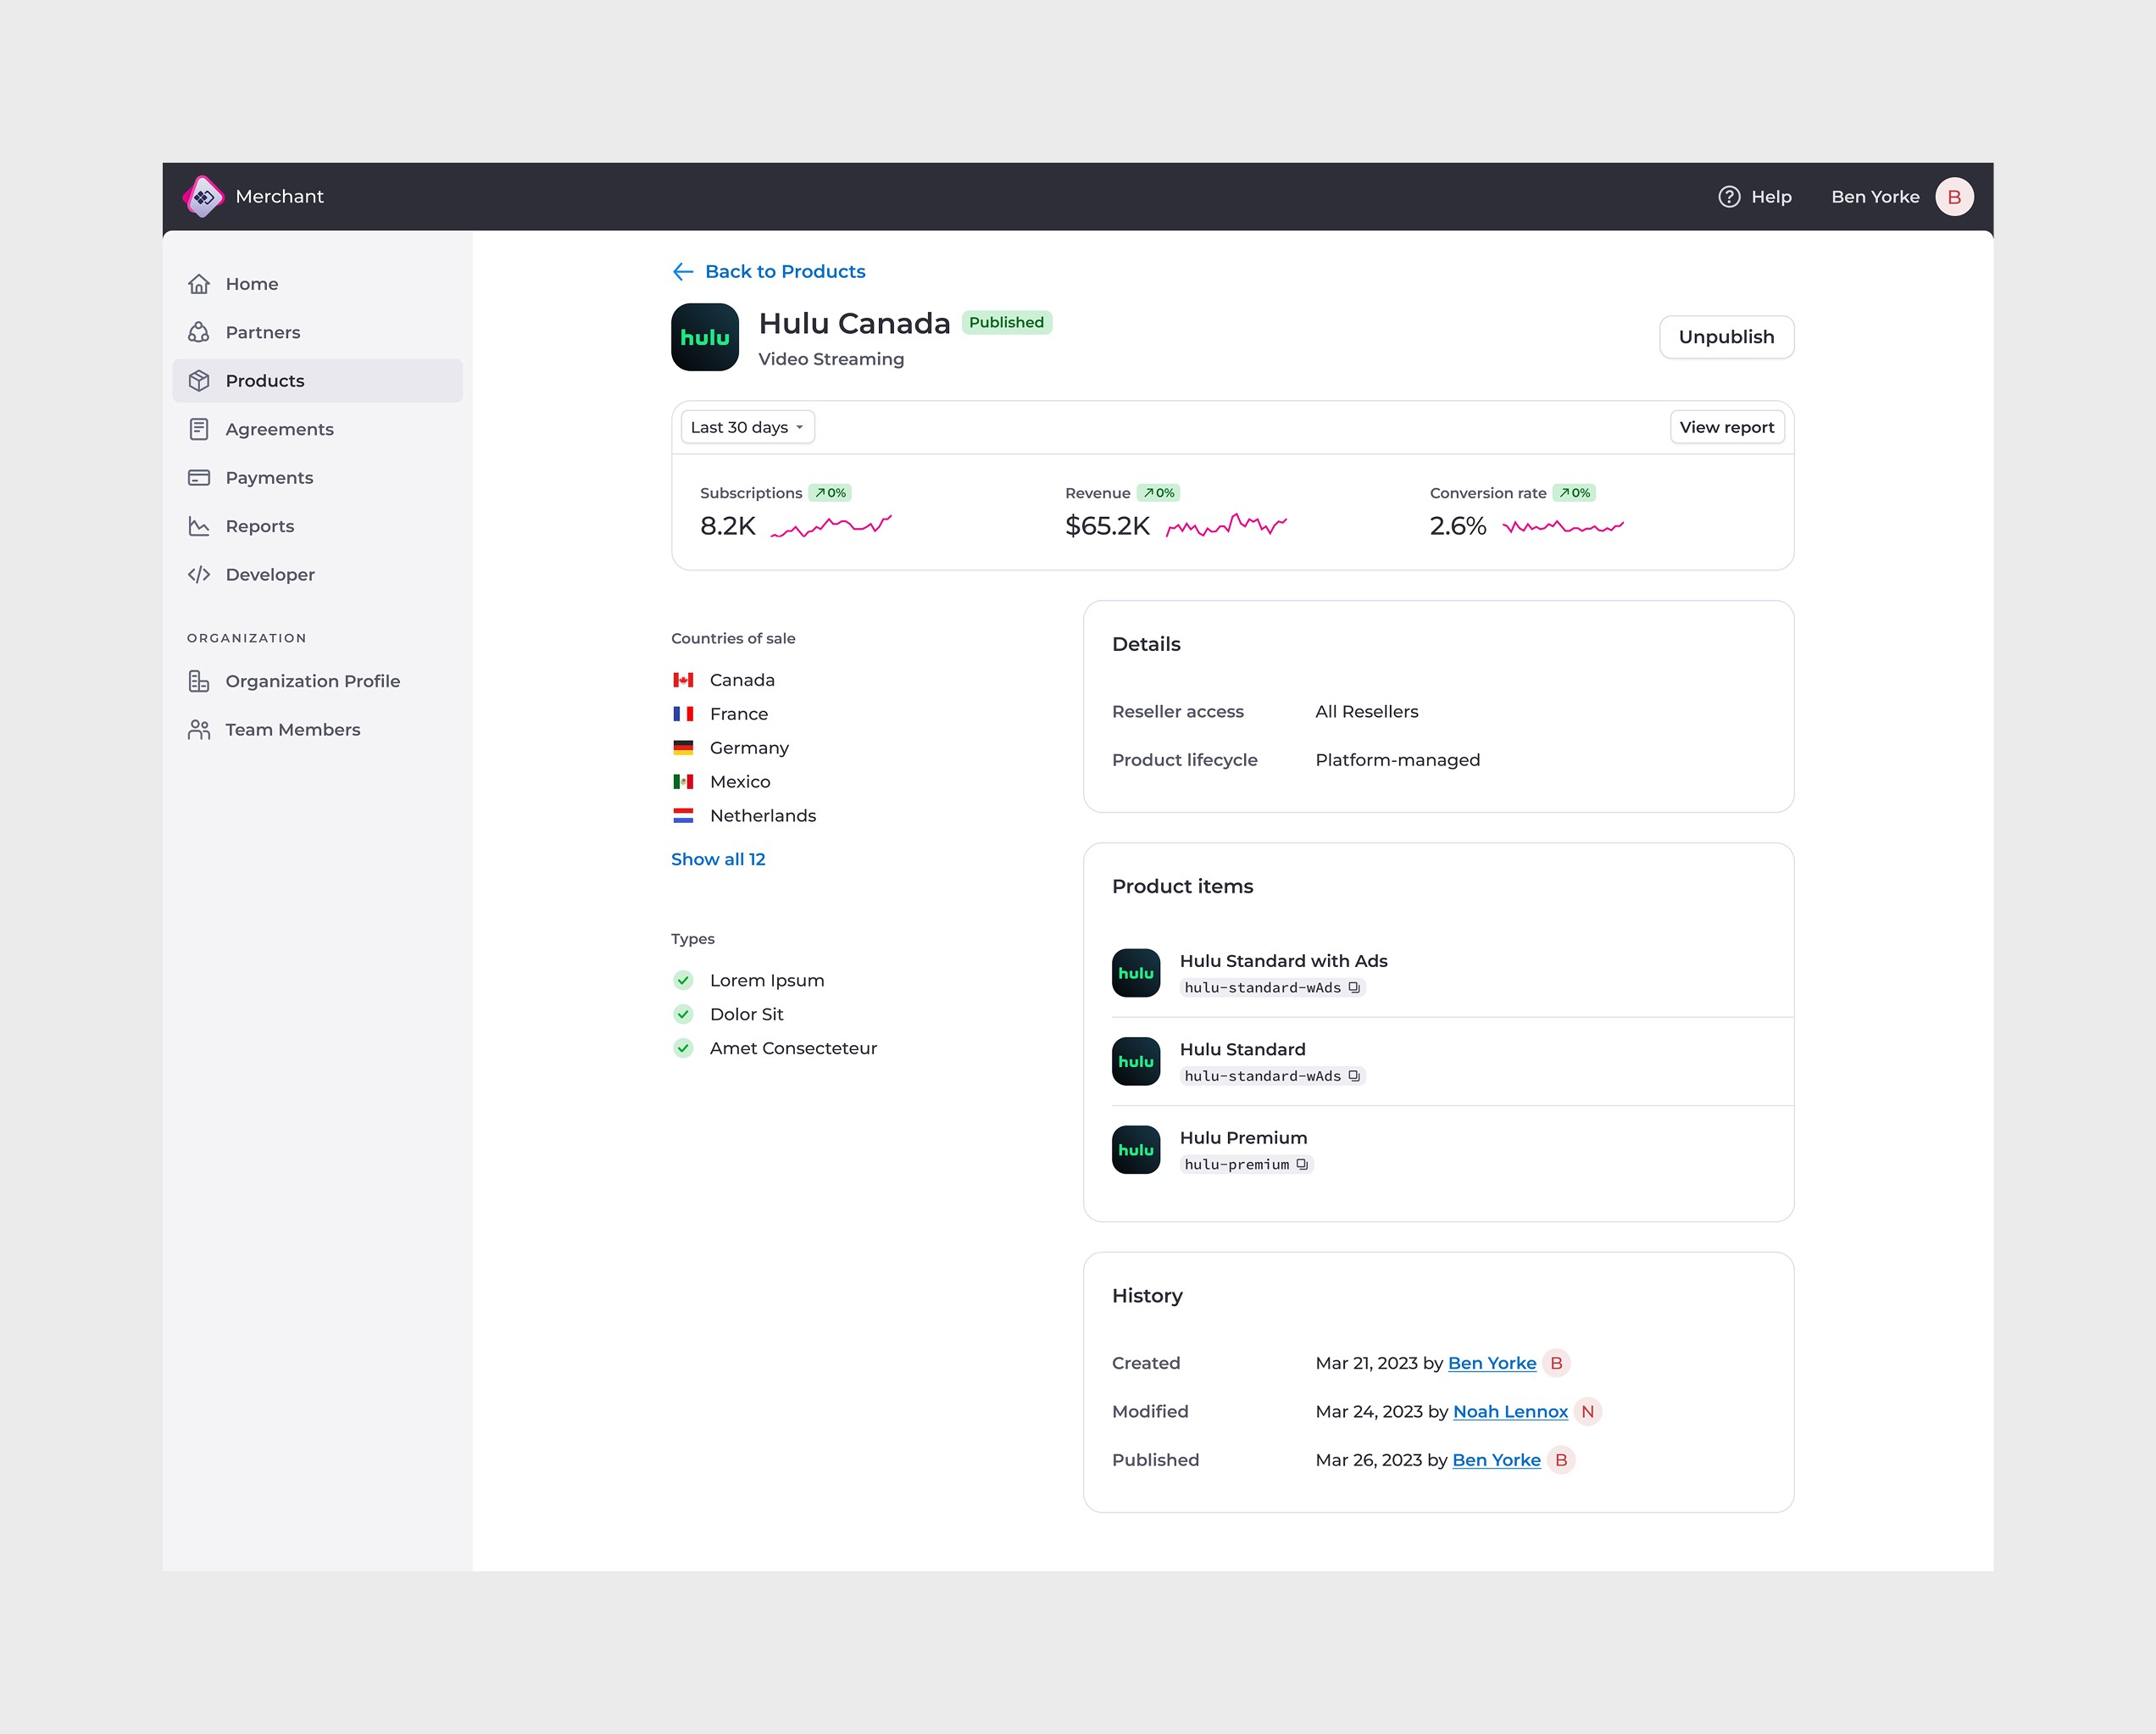Open the Agreements section
2156x1734 pixels.
coord(199,428)
